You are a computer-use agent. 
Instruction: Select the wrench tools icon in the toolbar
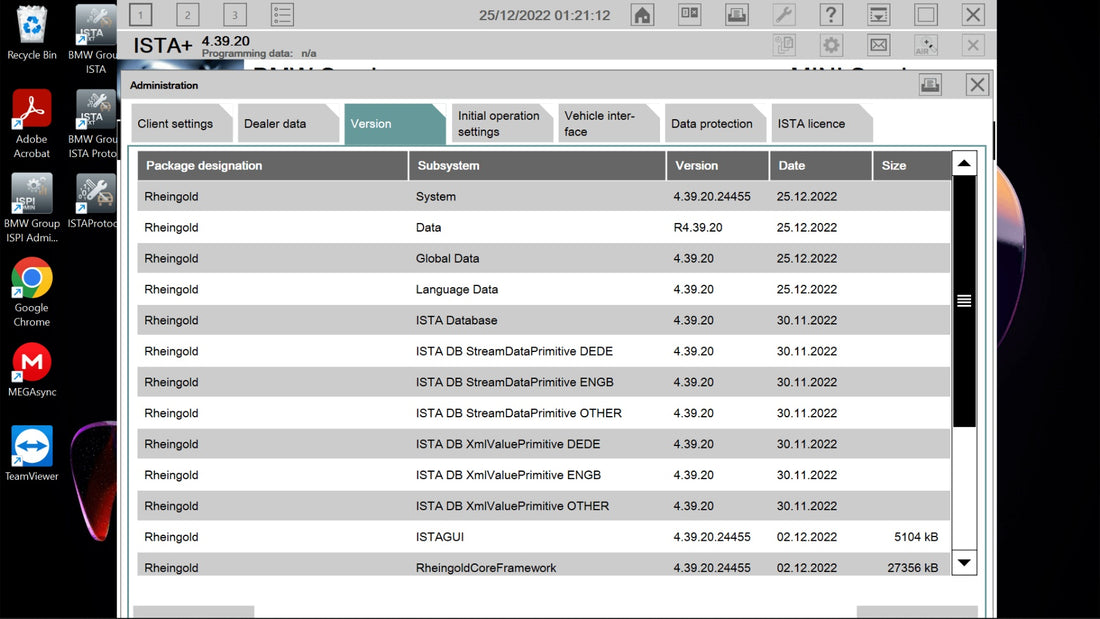pos(784,14)
